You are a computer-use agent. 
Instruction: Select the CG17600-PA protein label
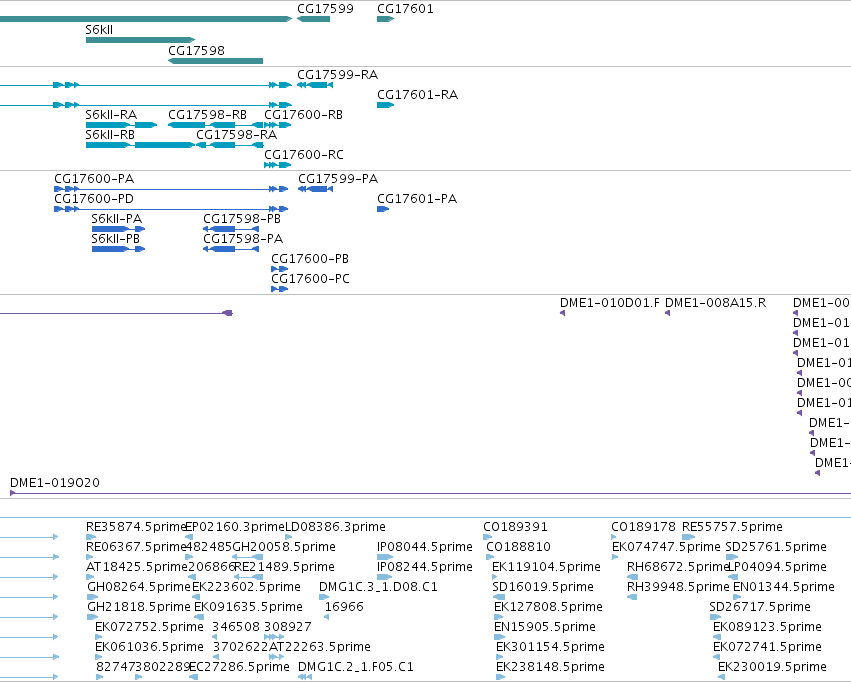[94, 179]
